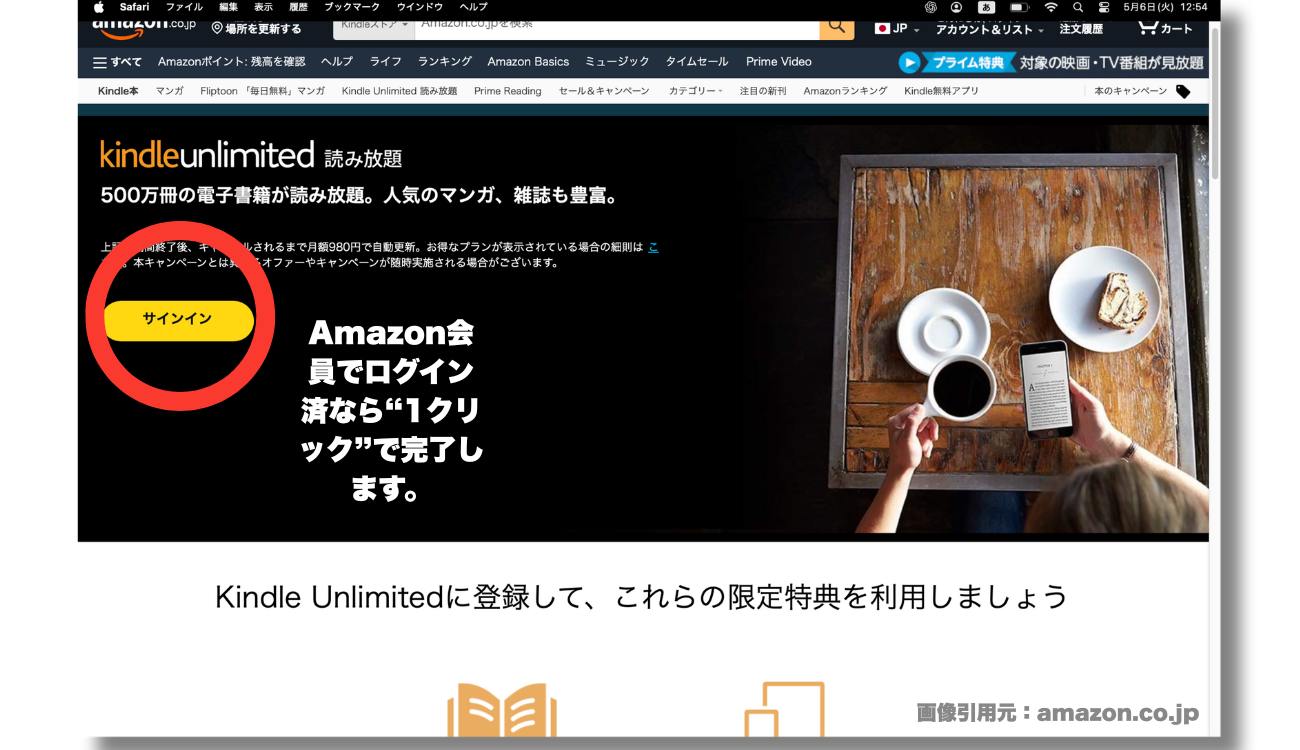Screen dimensions: 1300x750
Task: Click the Prime play button icon
Action: (x=909, y=62)
